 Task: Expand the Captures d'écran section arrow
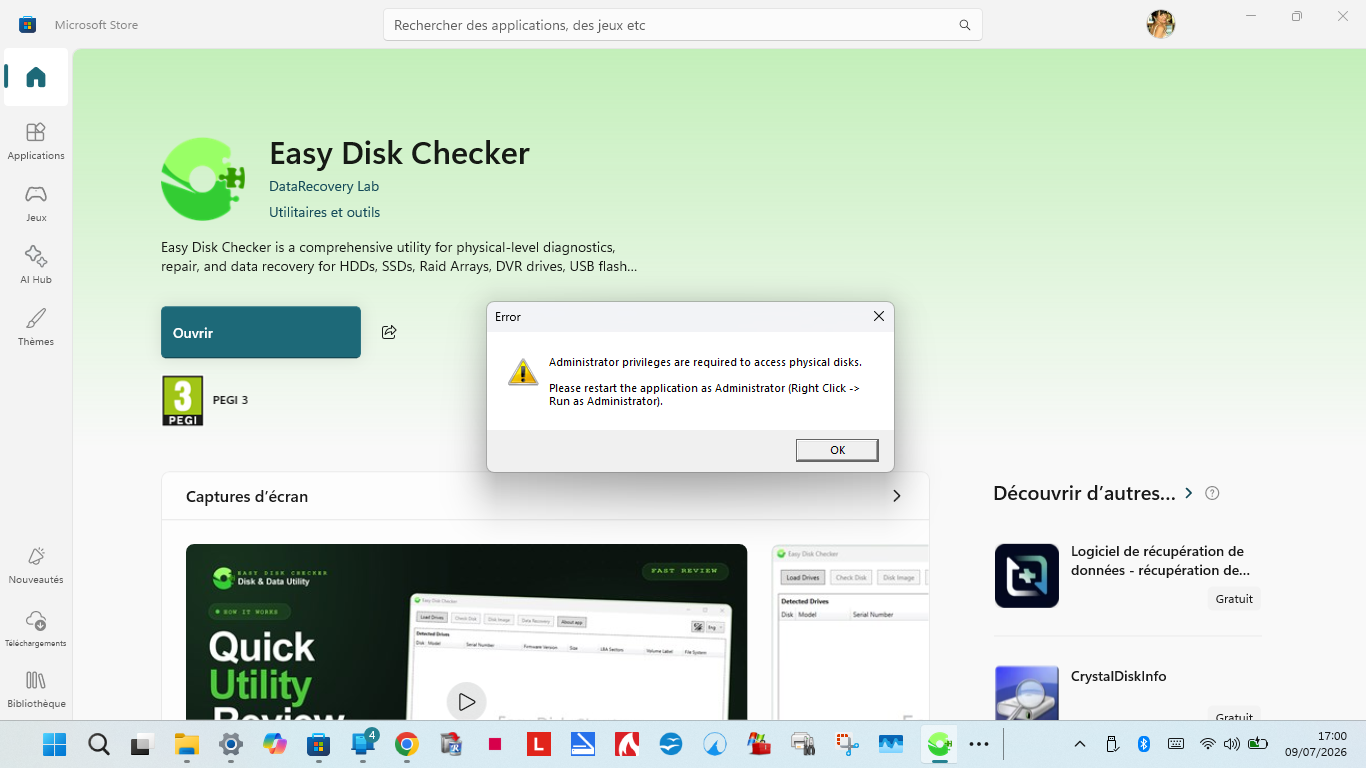tap(897, 496)
